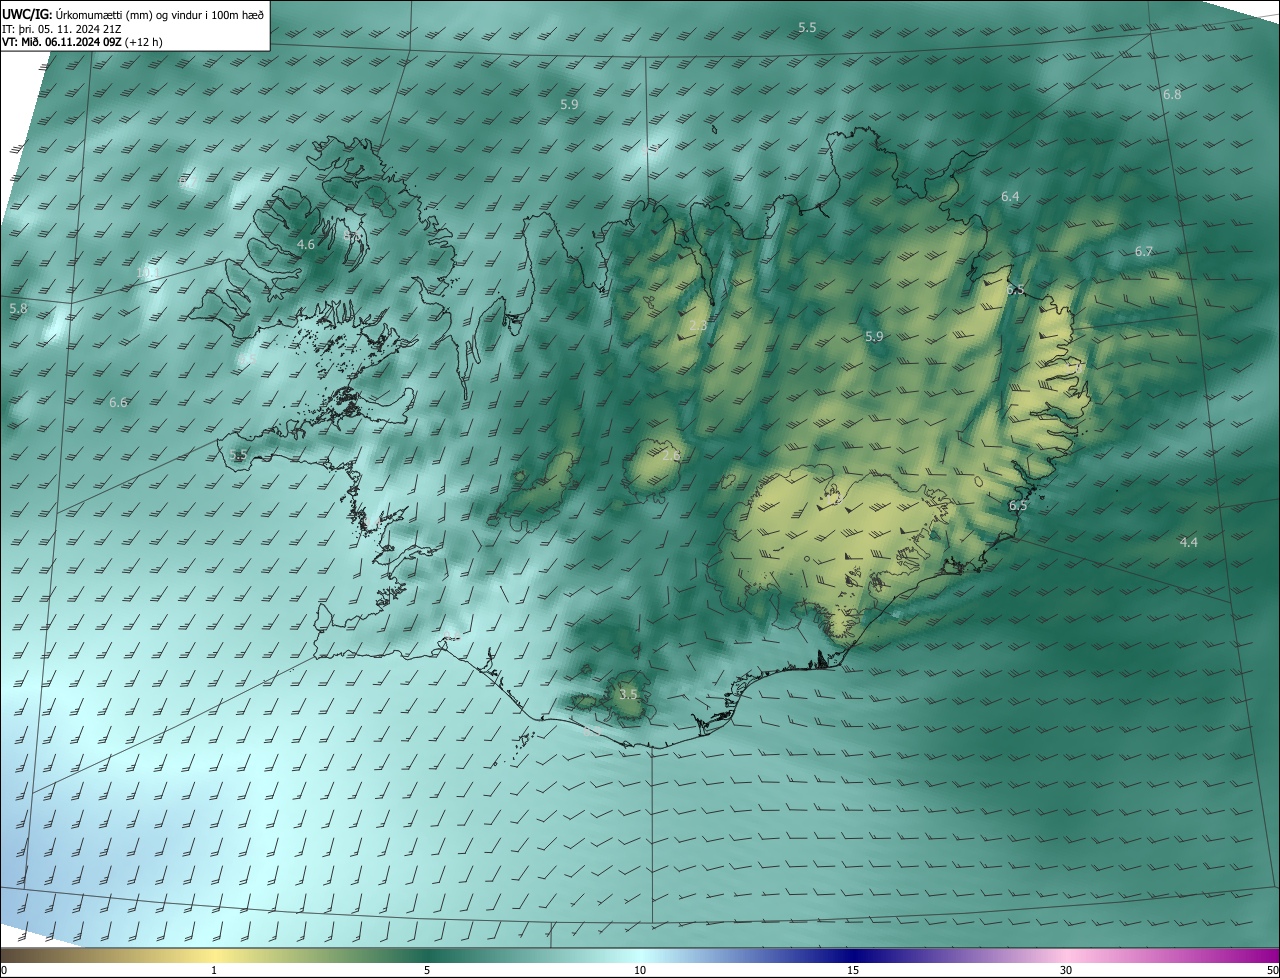This screenshot has width=1280, height=978.
Task: Click the 6.4 value label on the map
Action: click(x=1010, y=197)
